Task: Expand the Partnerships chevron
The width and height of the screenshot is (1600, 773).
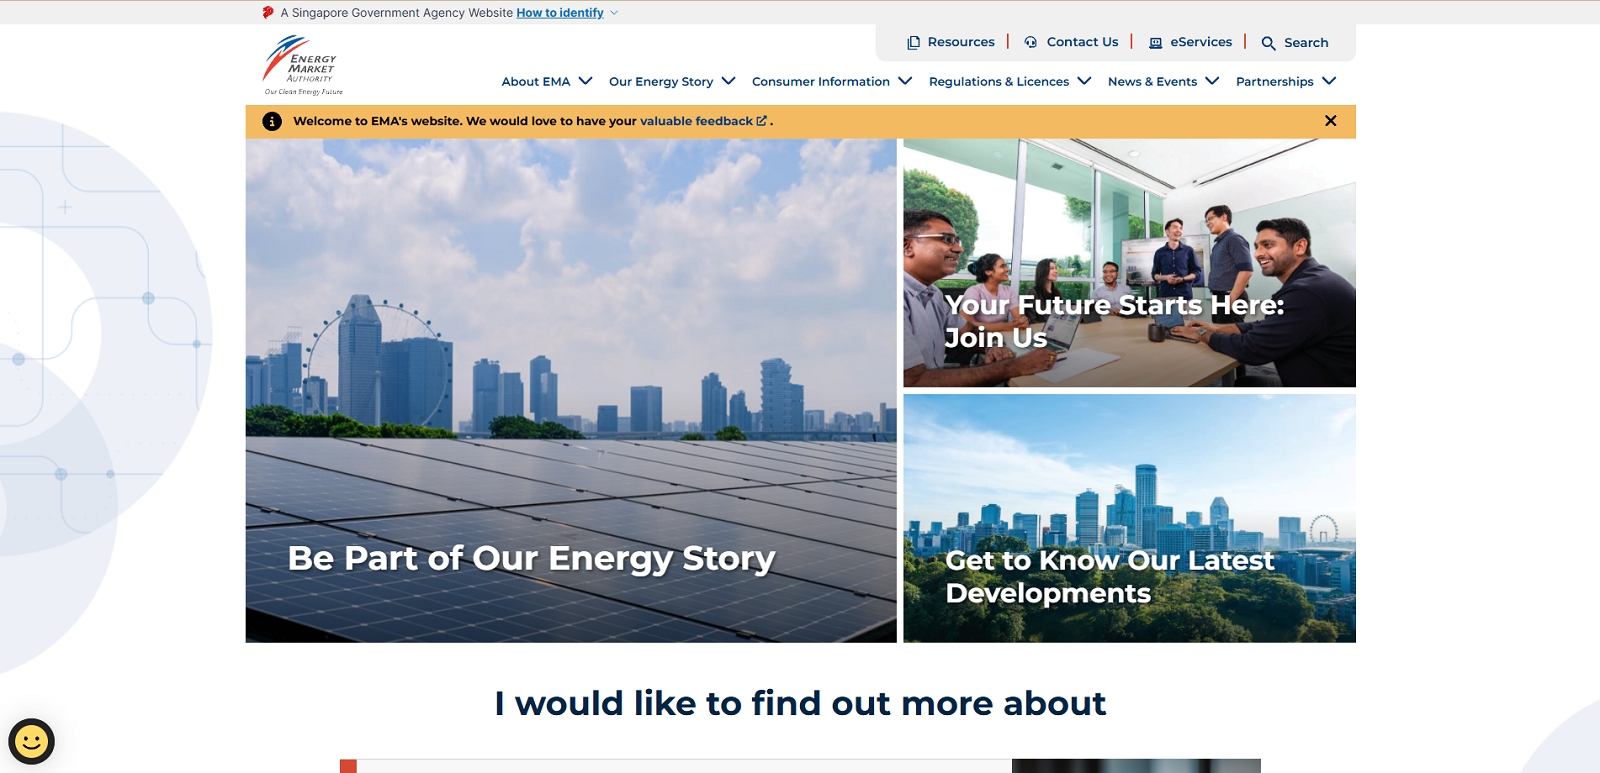Action: click(1329, 81)
